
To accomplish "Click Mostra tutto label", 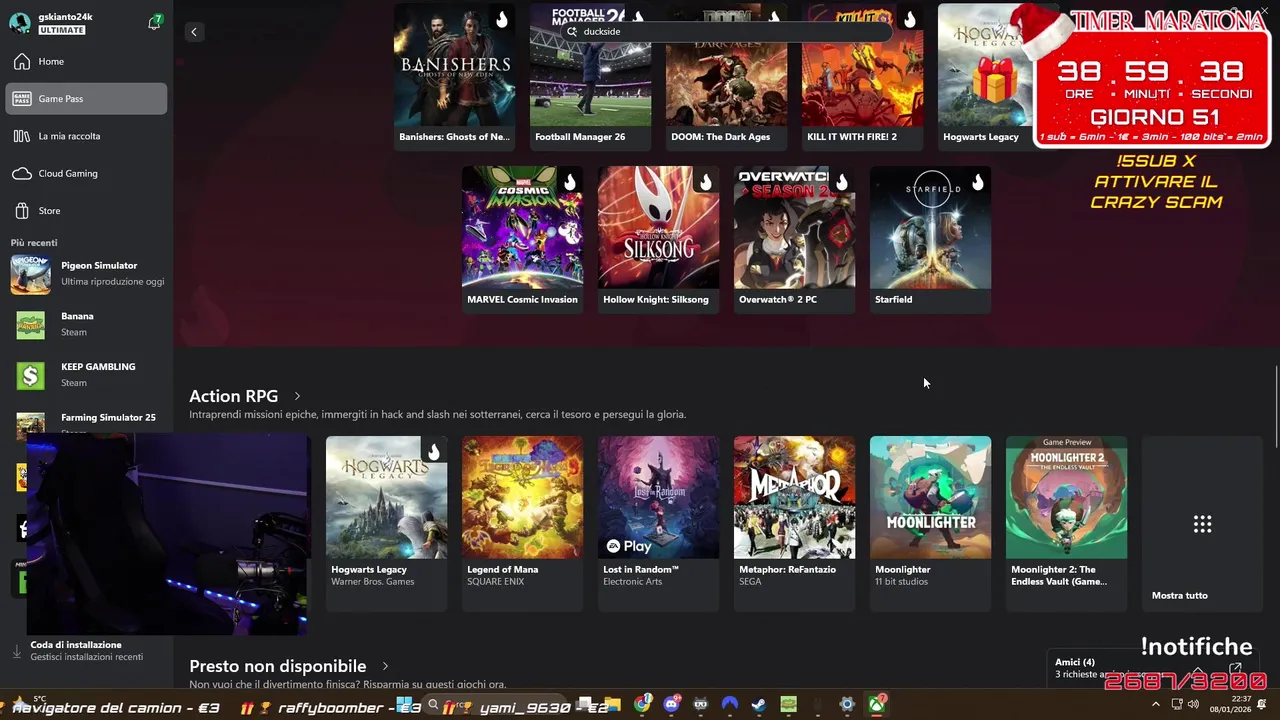I will click(1180, 595).
